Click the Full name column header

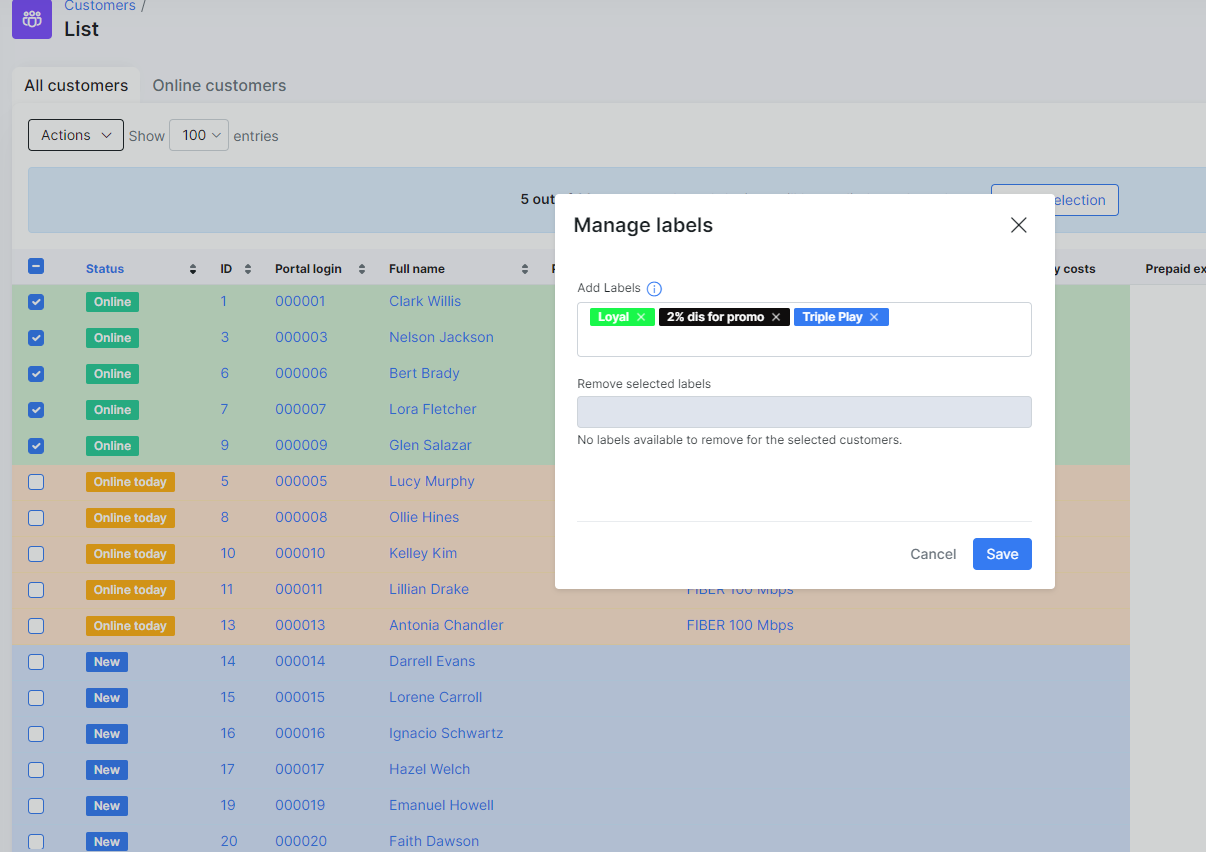(417, 269)
